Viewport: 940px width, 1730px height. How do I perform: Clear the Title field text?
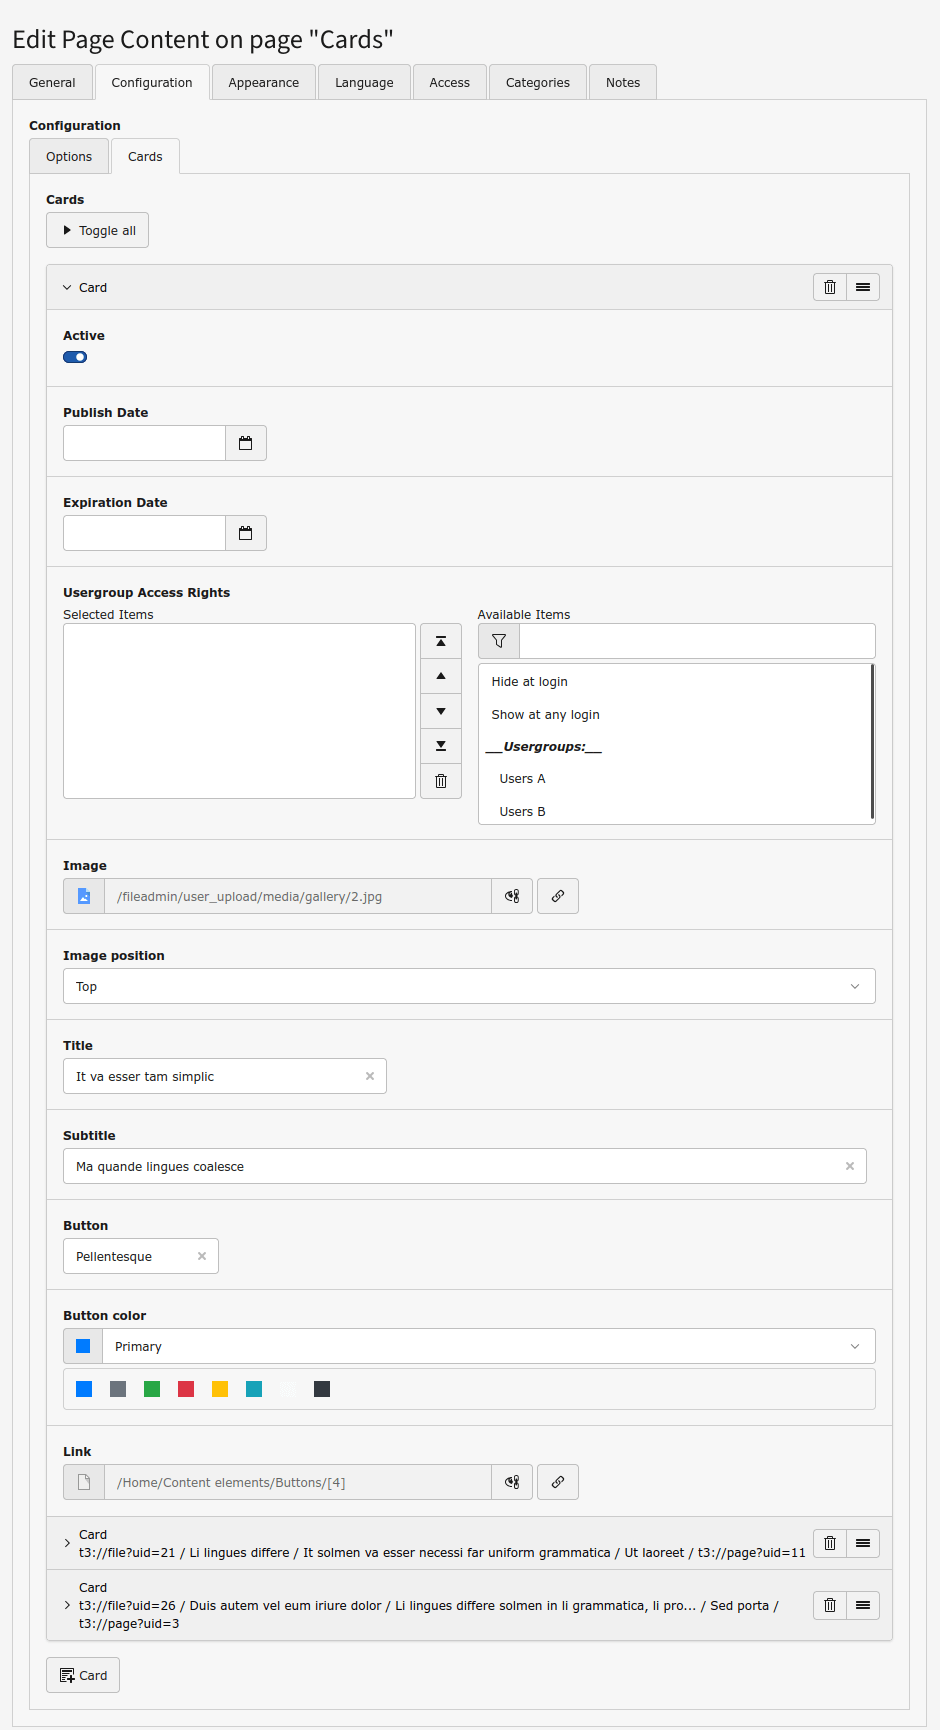click(x=370, y=1076)
